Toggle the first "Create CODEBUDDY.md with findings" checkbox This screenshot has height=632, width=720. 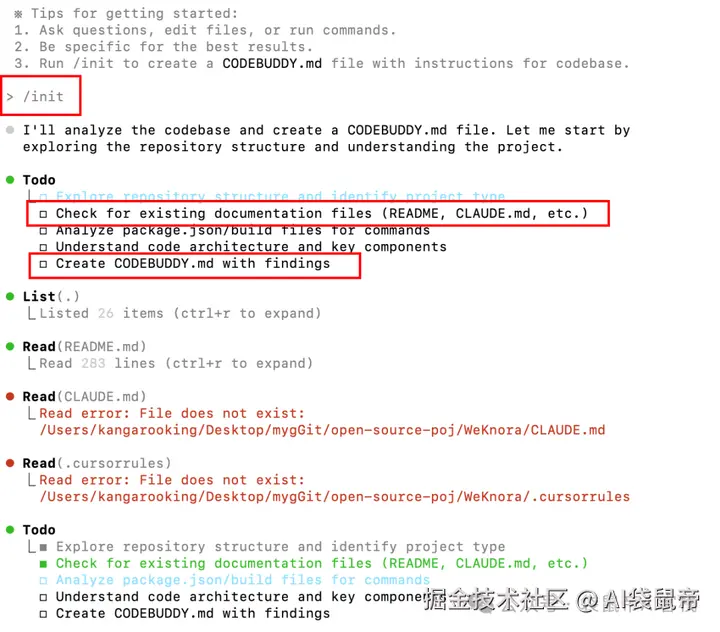pyautogui.click(x=43, y=264)
